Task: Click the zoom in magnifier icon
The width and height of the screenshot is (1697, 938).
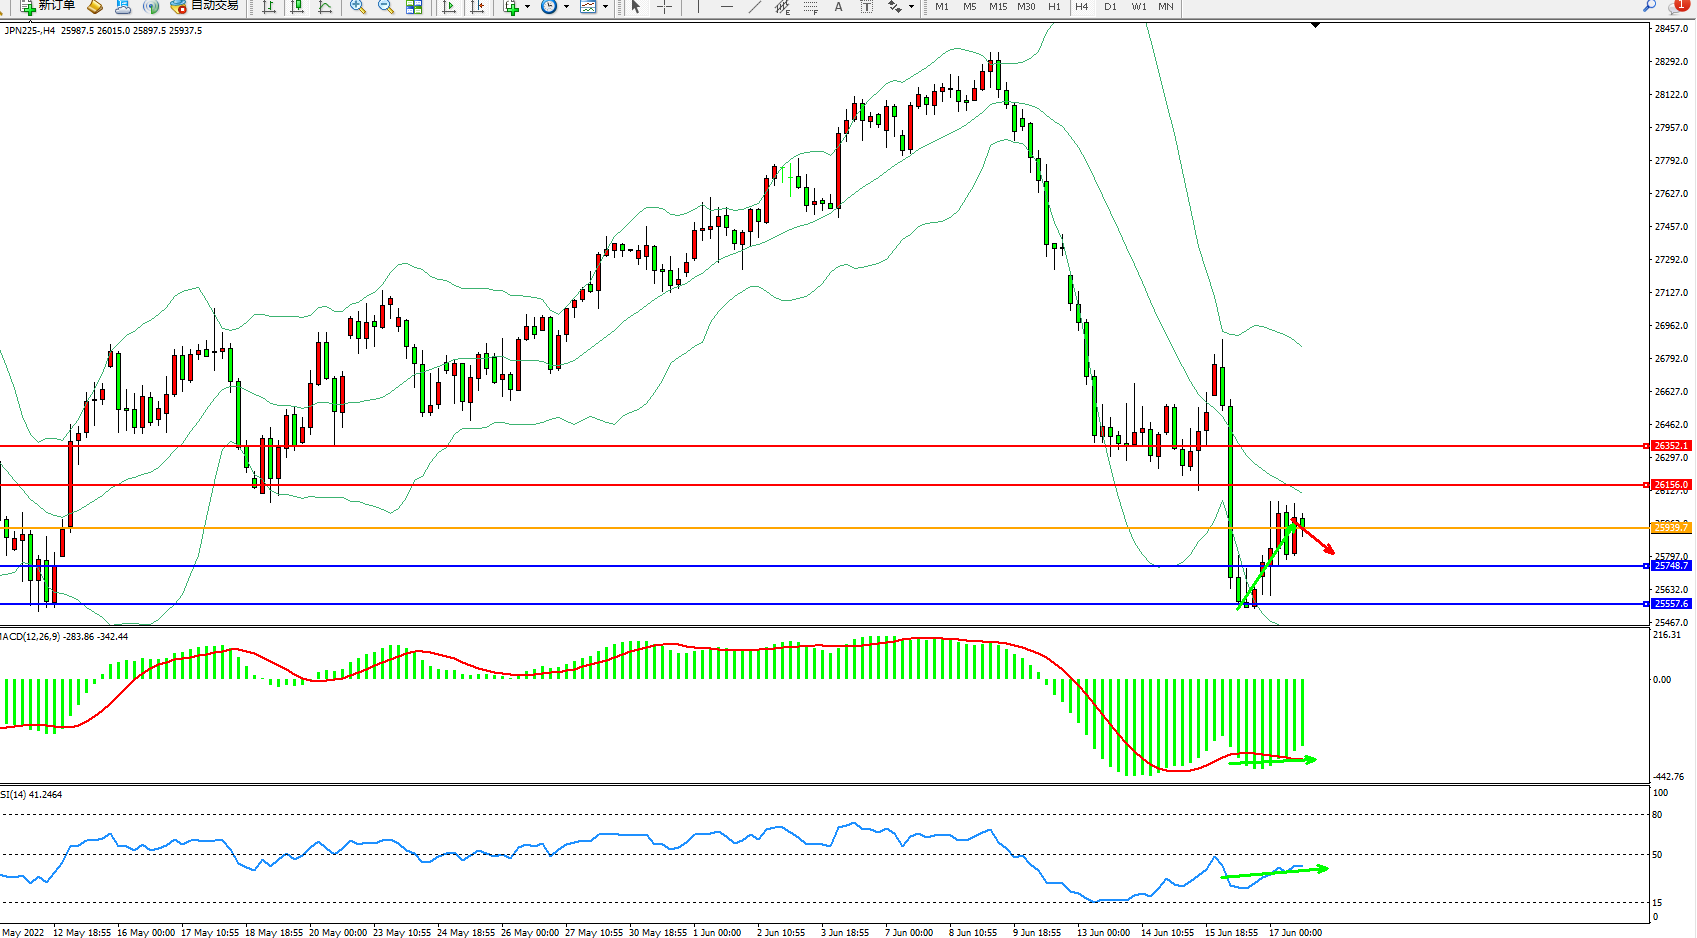Action: 357,7
